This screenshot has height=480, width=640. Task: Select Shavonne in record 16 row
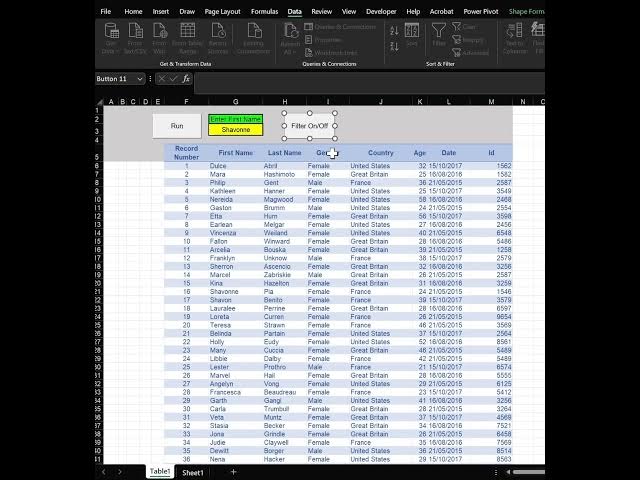tap(236, 291)
